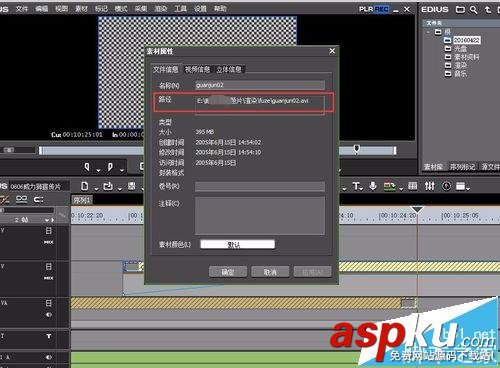Image resolution: width=500 pixels, height=368 pixels.
Task: Open the 视图 menu
Action: pyautogui.click(x=61, y=9)
